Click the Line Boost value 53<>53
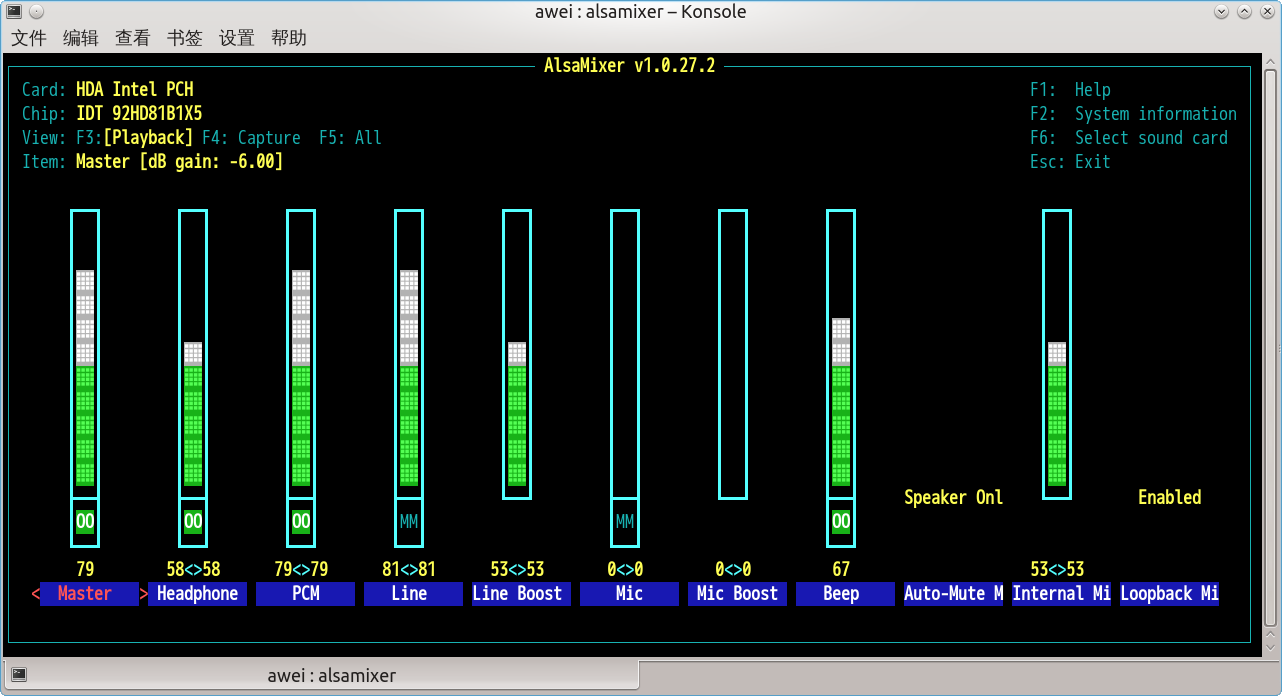Screen dimensions: 1282x696 click(517, 569)
